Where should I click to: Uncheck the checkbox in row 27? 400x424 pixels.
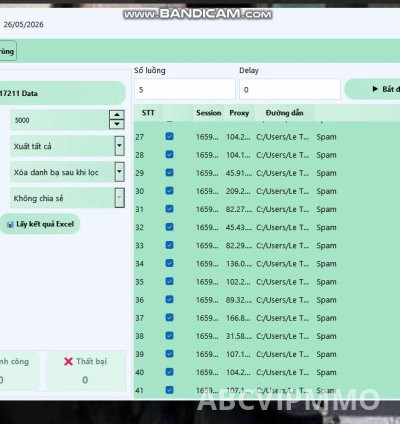click(169, 136)
